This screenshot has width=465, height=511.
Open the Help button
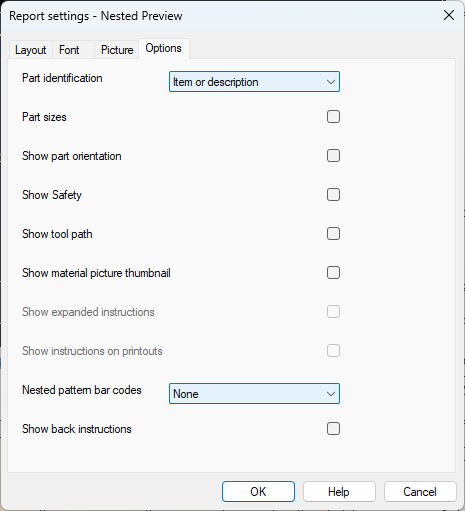pos(339,491)
